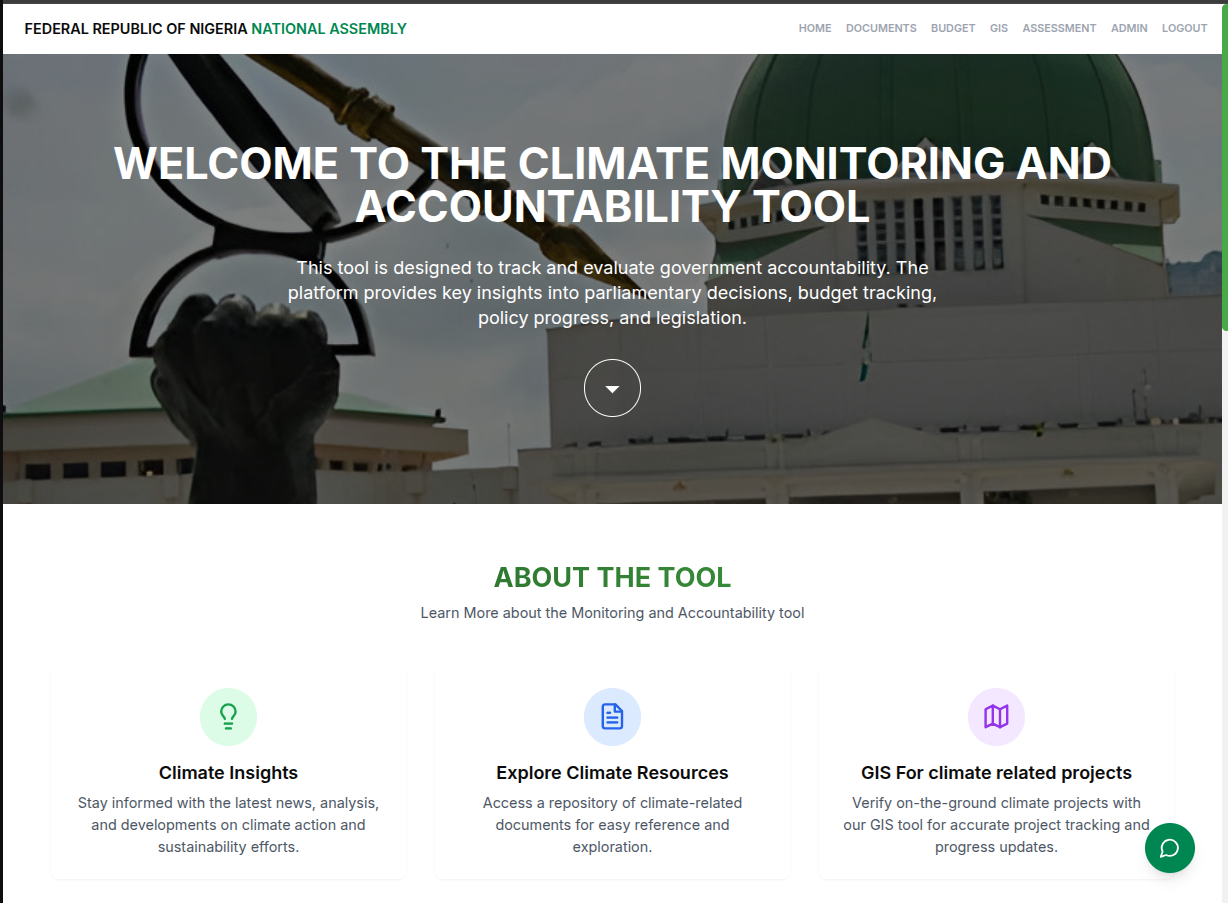Click the circular scroll-down arrow button

point(612,388)
